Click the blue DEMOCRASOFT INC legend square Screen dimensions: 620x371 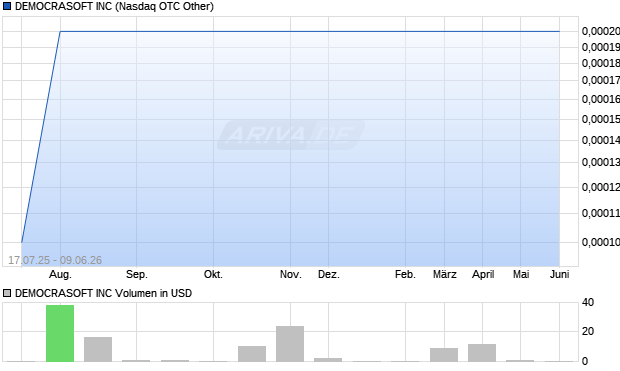pyautogui.click(x=7, y=6)
